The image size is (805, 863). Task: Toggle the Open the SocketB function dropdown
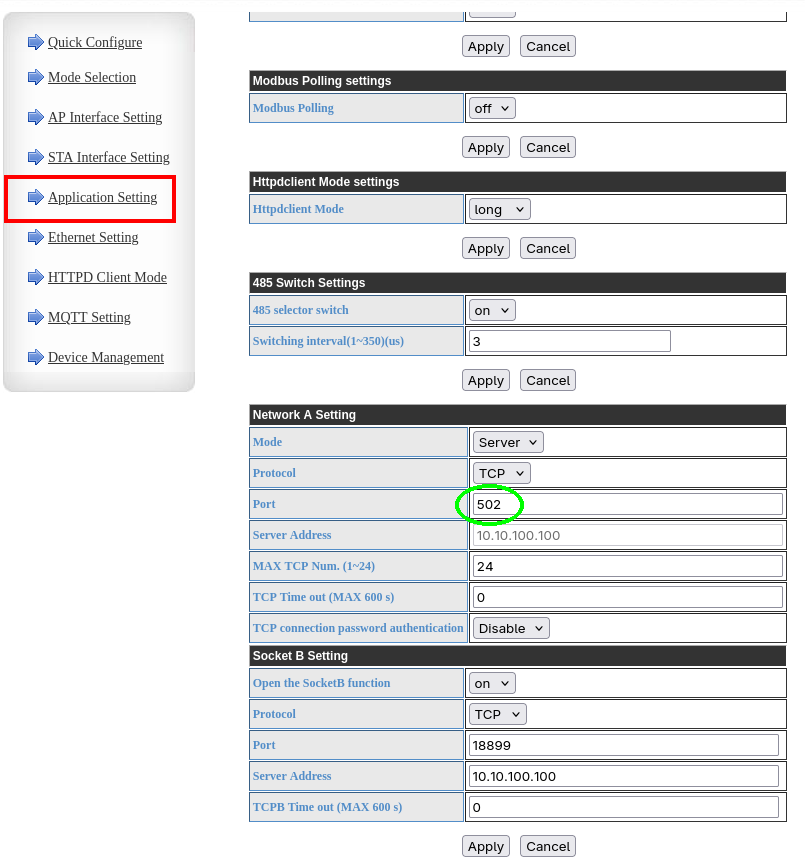(x=492, y=683)
